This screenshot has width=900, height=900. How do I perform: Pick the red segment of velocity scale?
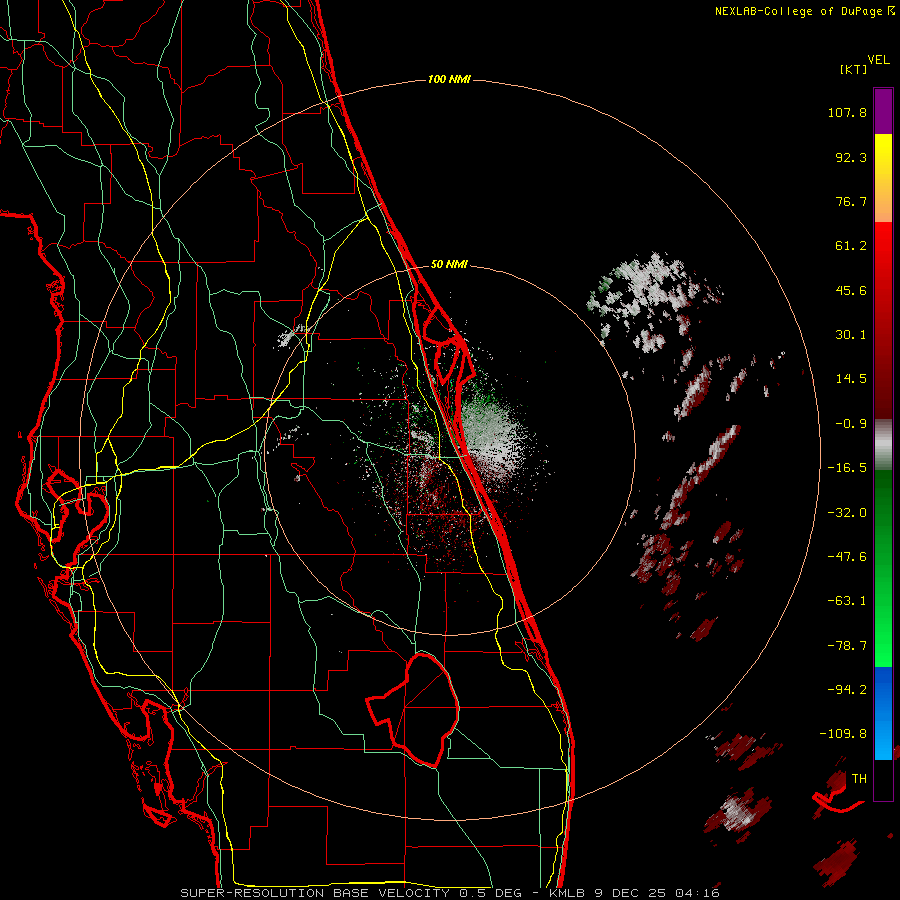(883, 320)
